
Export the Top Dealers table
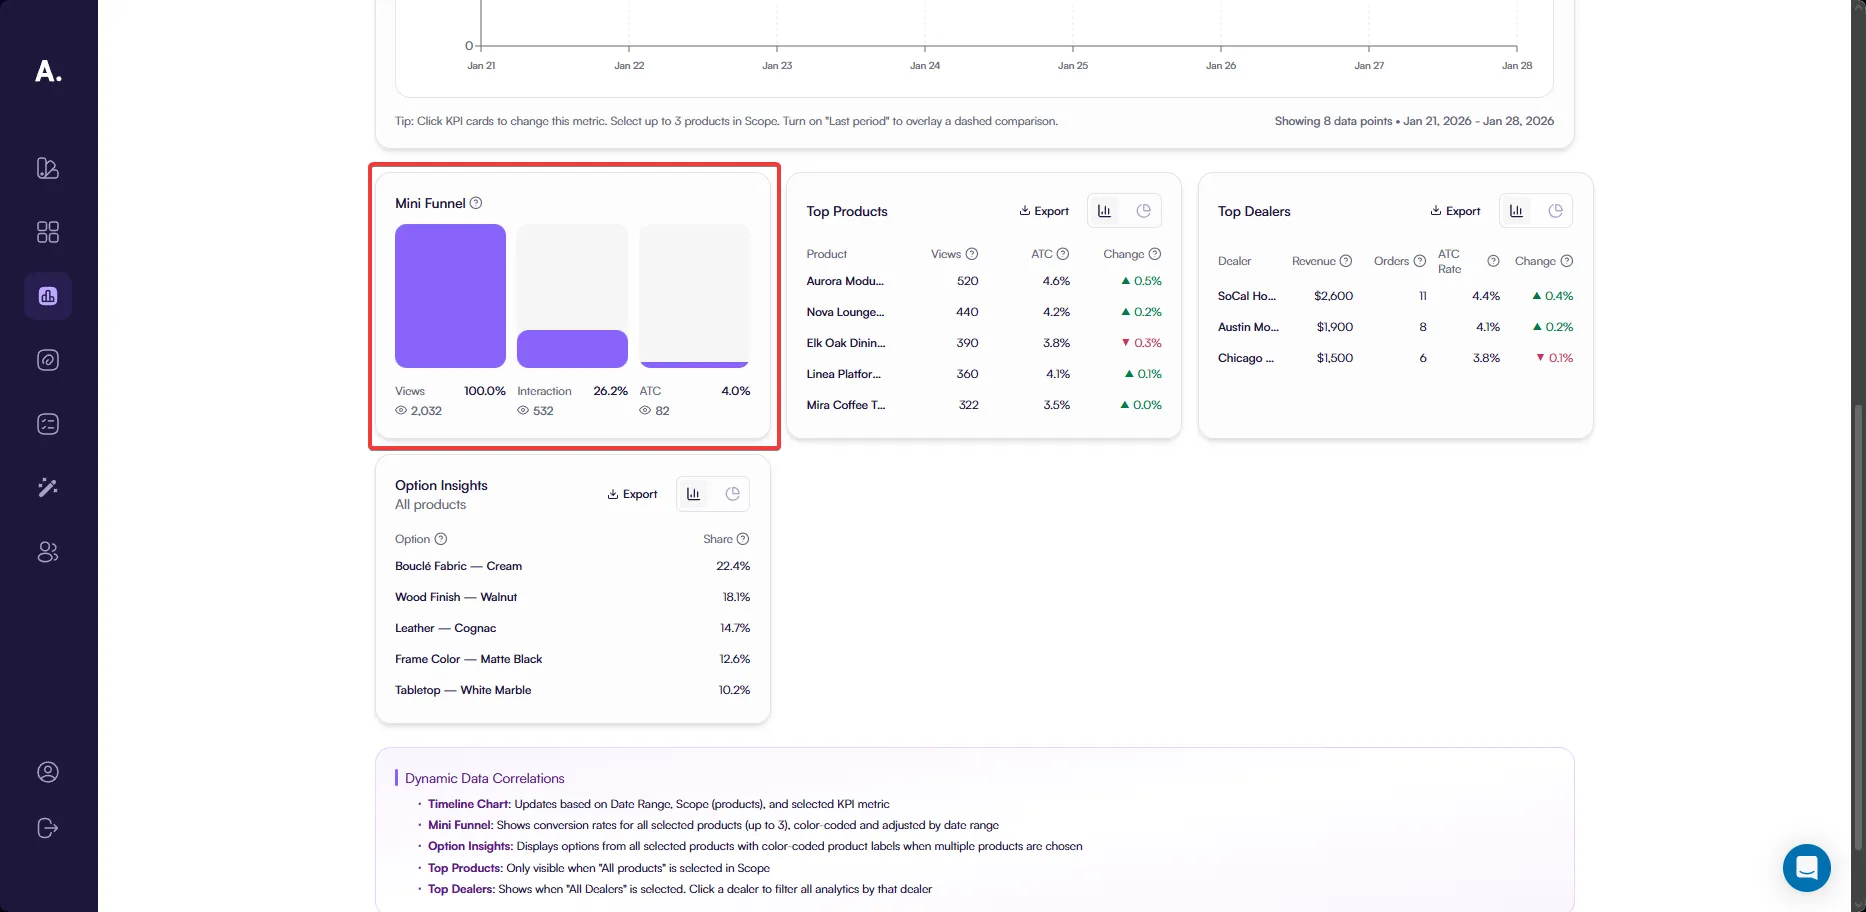pos(1455,211)
